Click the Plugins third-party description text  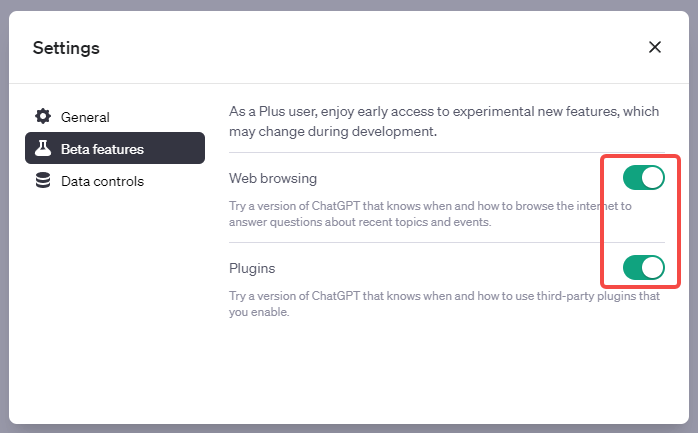point(440,304)
